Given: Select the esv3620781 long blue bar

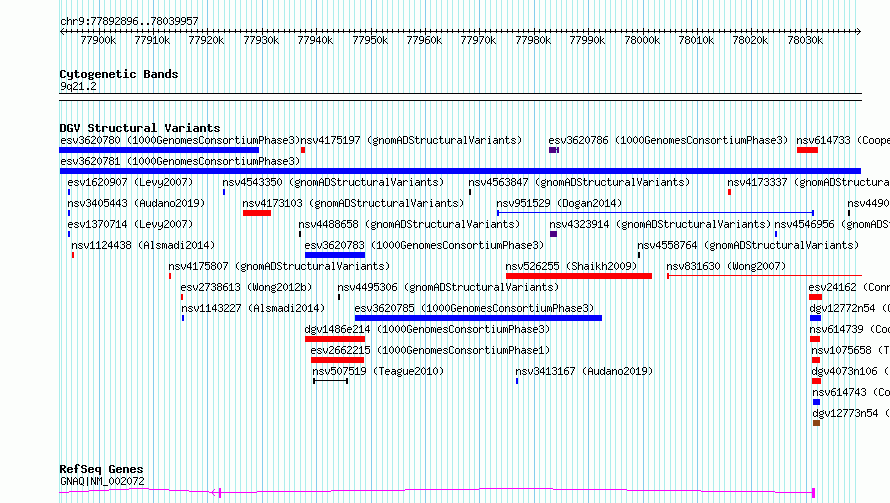Looking at the screenshot, I should pyautogui.click(x=460, y=171).
